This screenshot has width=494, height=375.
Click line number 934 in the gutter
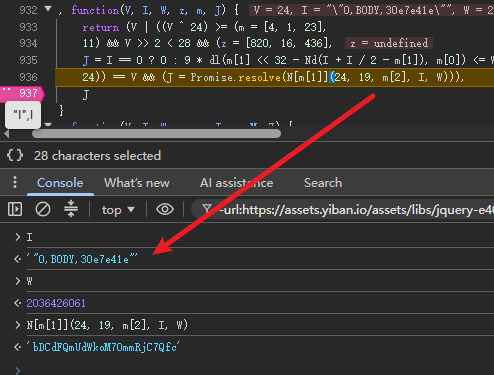[x=28, y=43]
